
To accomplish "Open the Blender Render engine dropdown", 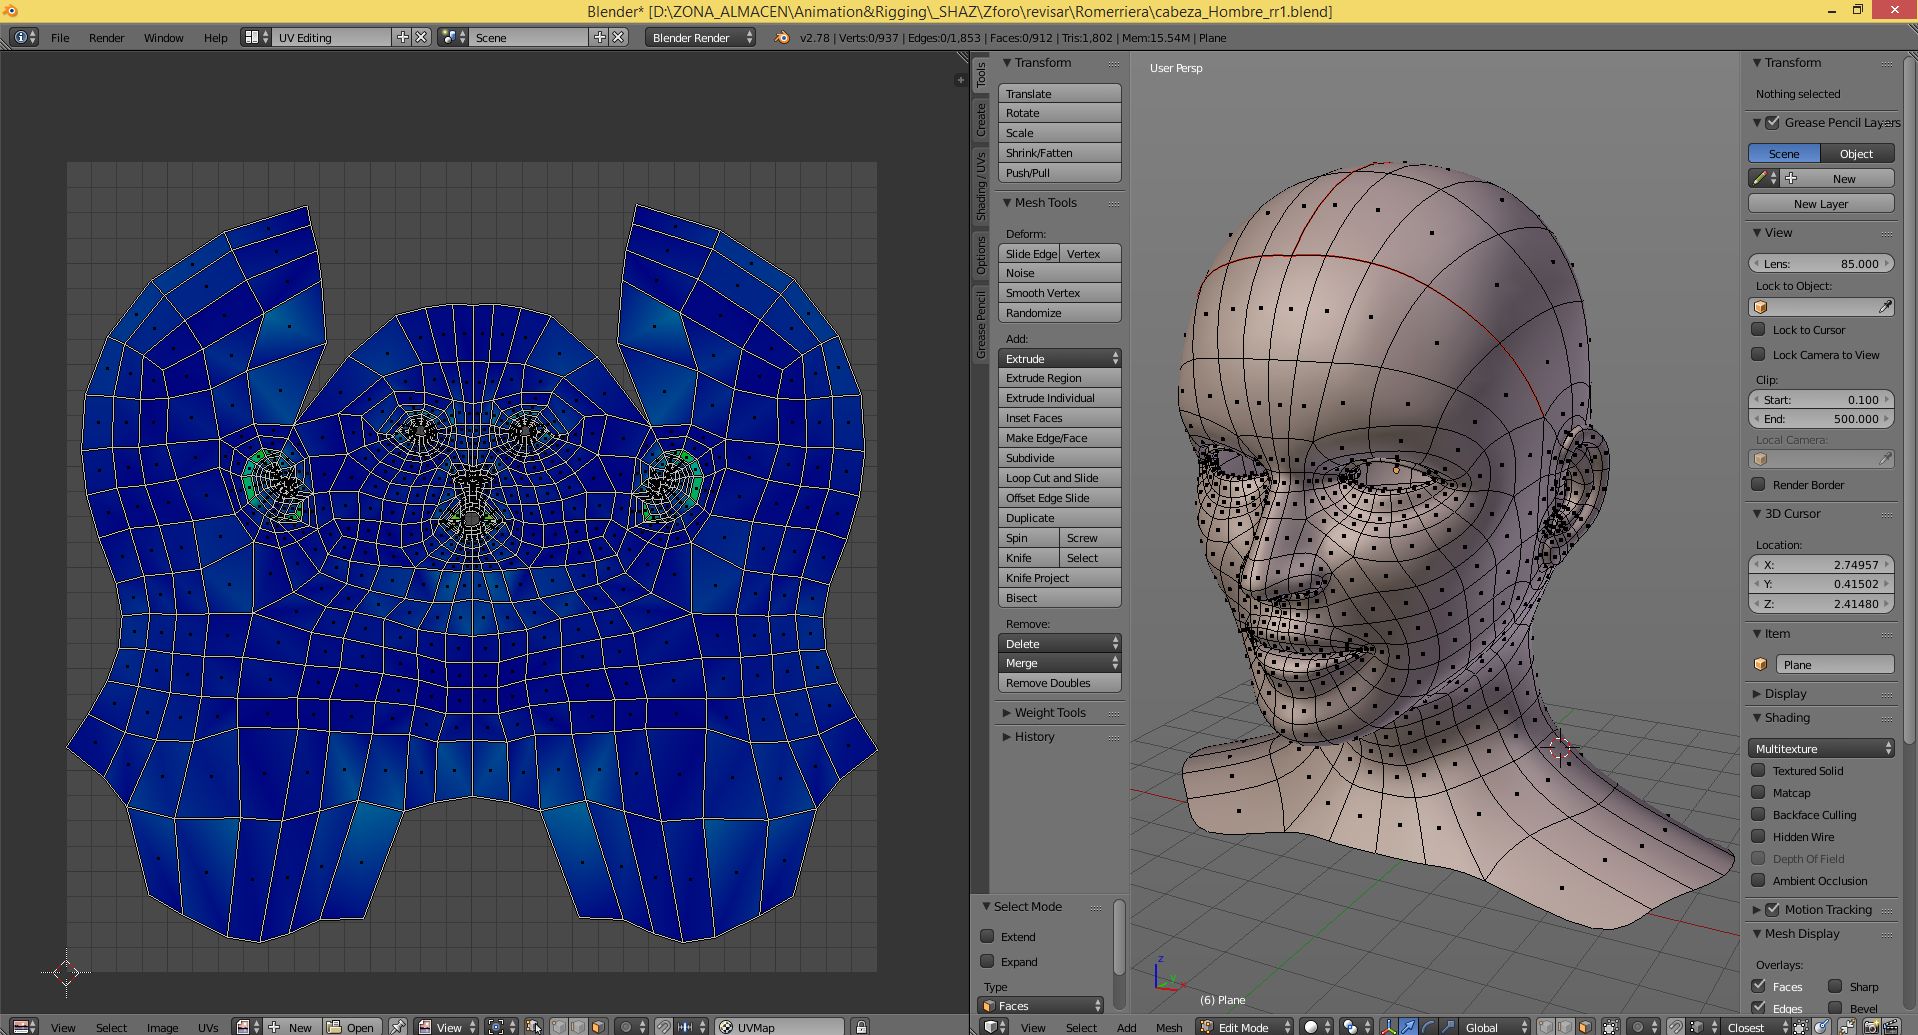I will click(x=700, y=37).
